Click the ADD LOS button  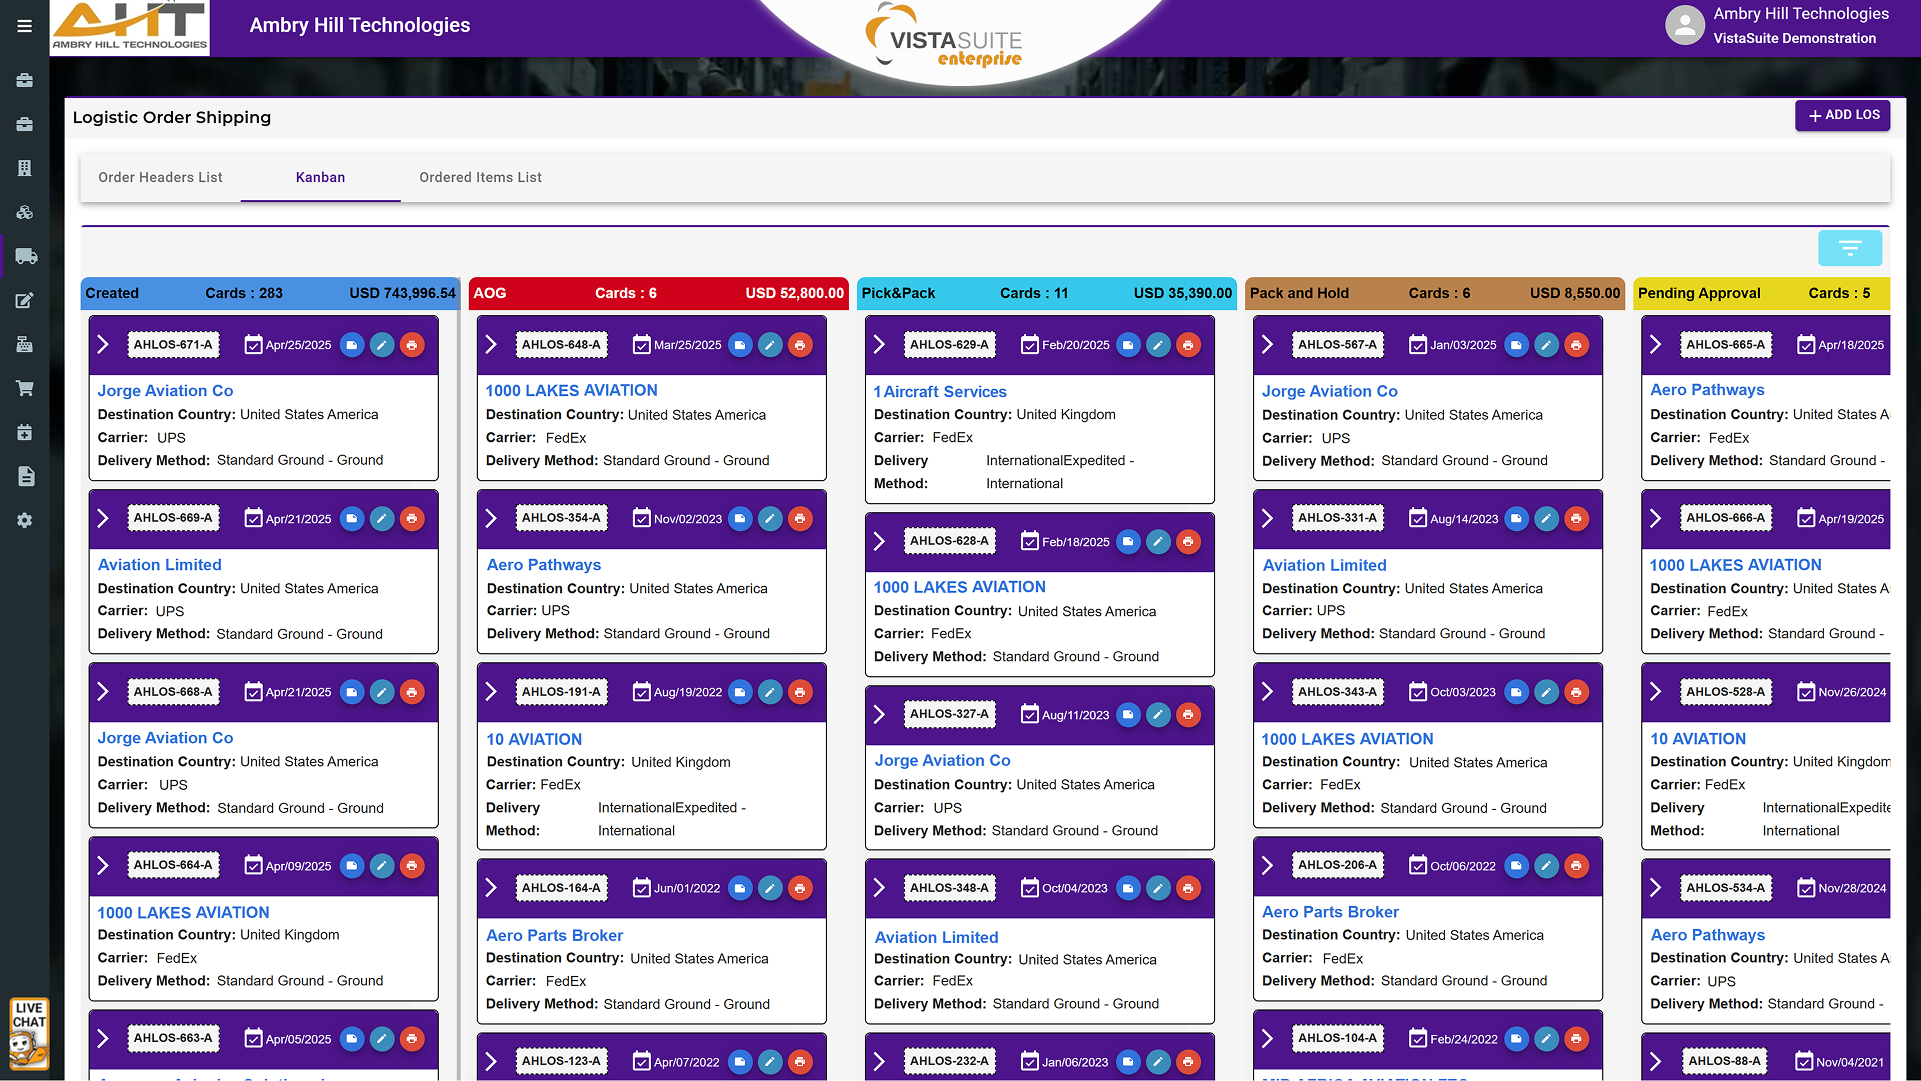point(1842,115)
